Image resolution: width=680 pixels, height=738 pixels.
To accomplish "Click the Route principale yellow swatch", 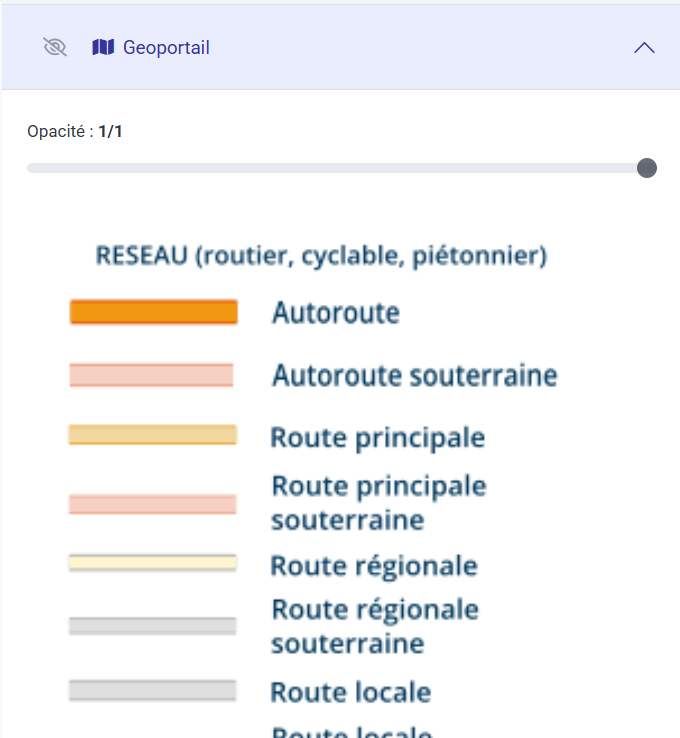I will 152,435.
